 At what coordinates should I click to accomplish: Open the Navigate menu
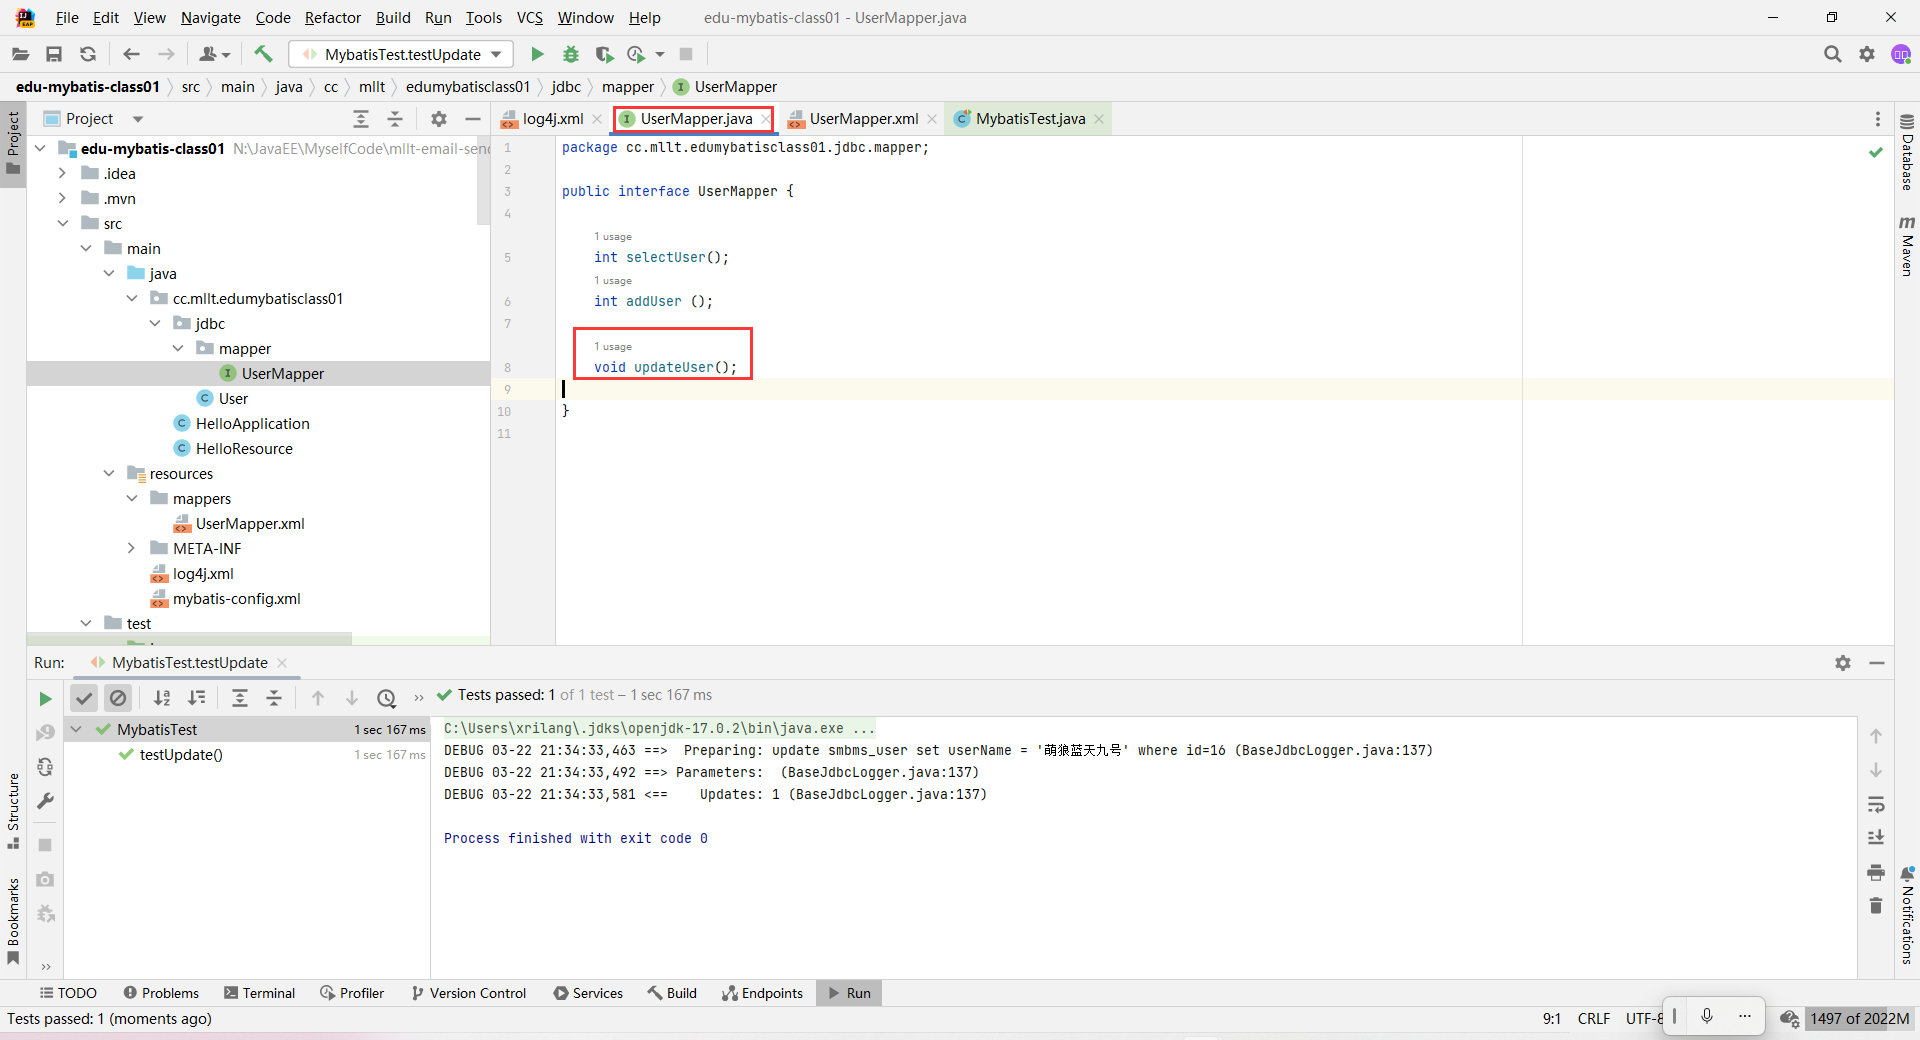[x=210, y=18]
